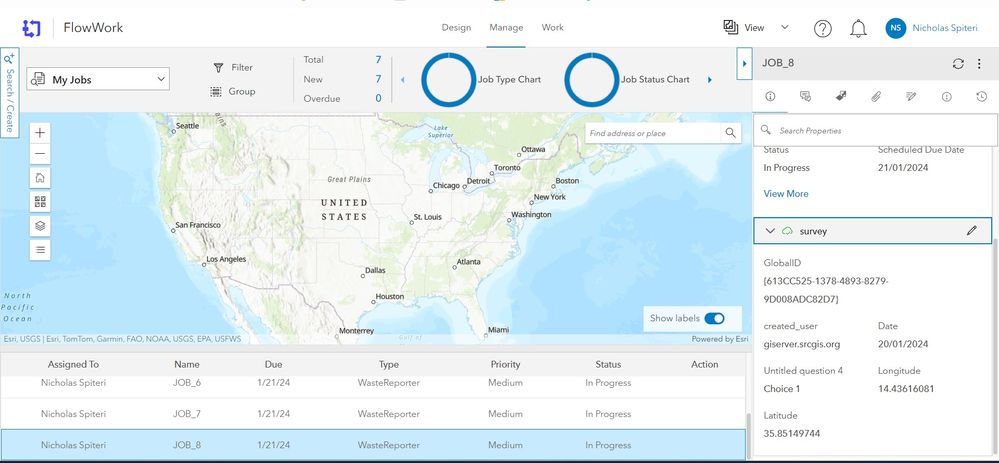Click the Scheduled Due Date 21/01/2024

[x=903, y=167]
